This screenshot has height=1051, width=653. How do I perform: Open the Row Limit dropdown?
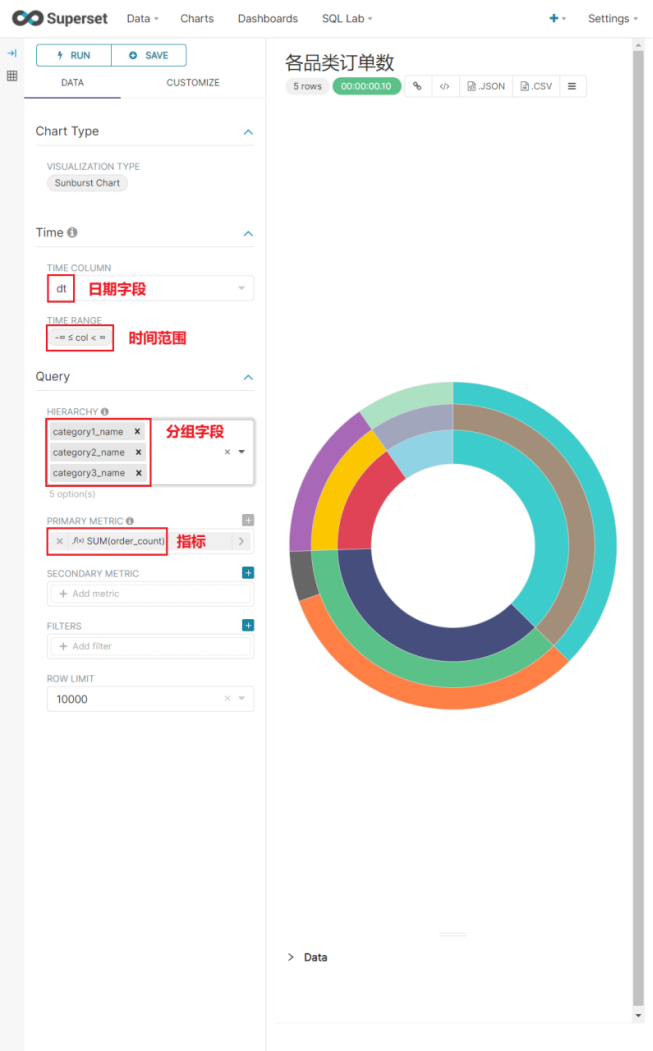click(x=241, y=698)
